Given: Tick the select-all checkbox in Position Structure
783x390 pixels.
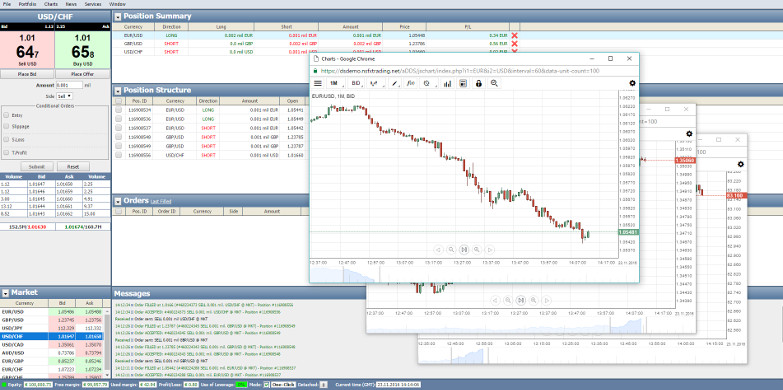Looking at the screenshot, I should click(x=118, y=101).
